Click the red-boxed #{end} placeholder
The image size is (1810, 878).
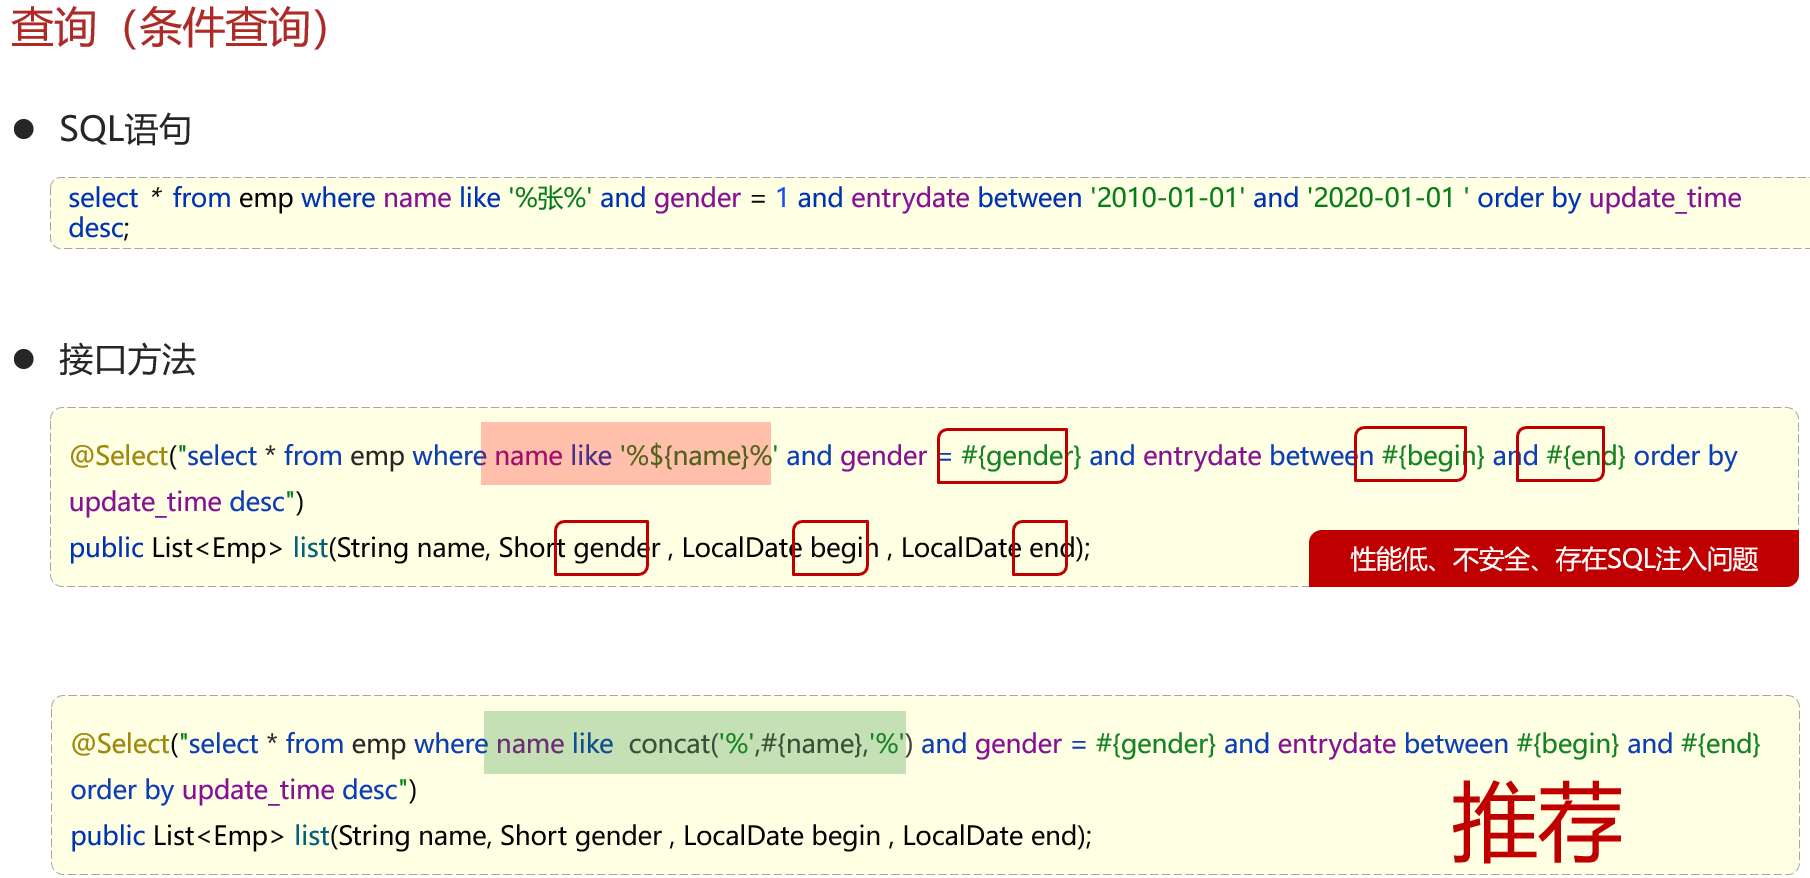[x=1560, y=455]
